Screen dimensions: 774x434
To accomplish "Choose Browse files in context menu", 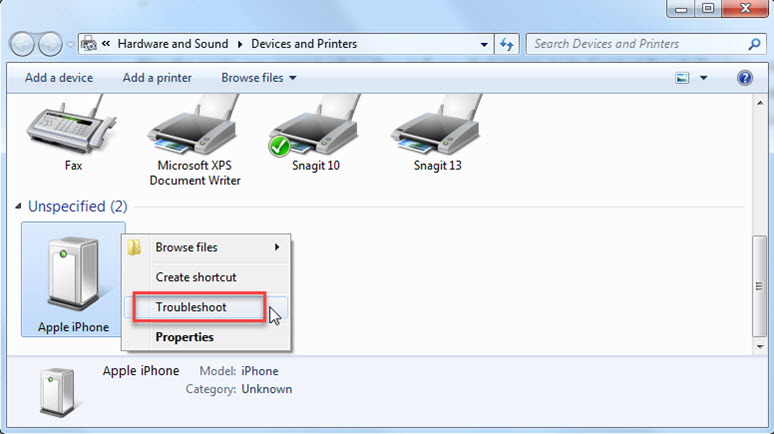I will coord(206,247).
